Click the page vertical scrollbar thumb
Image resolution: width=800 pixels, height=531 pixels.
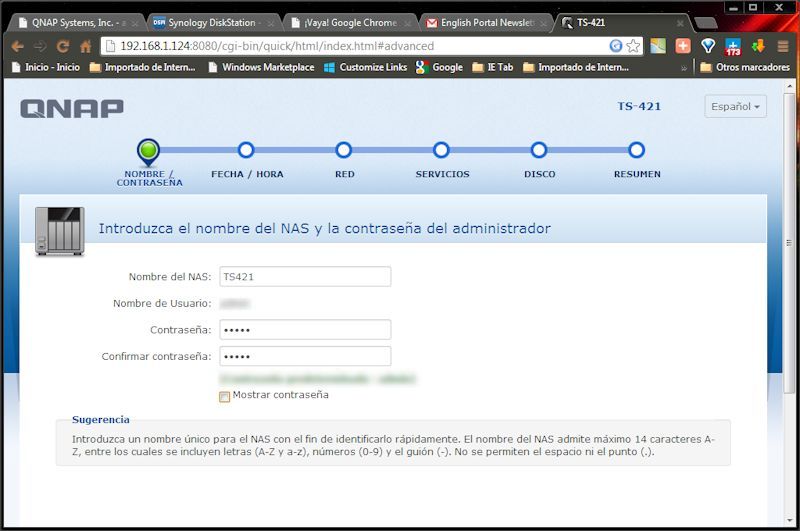pyautogui.click(x=789, y=242)
